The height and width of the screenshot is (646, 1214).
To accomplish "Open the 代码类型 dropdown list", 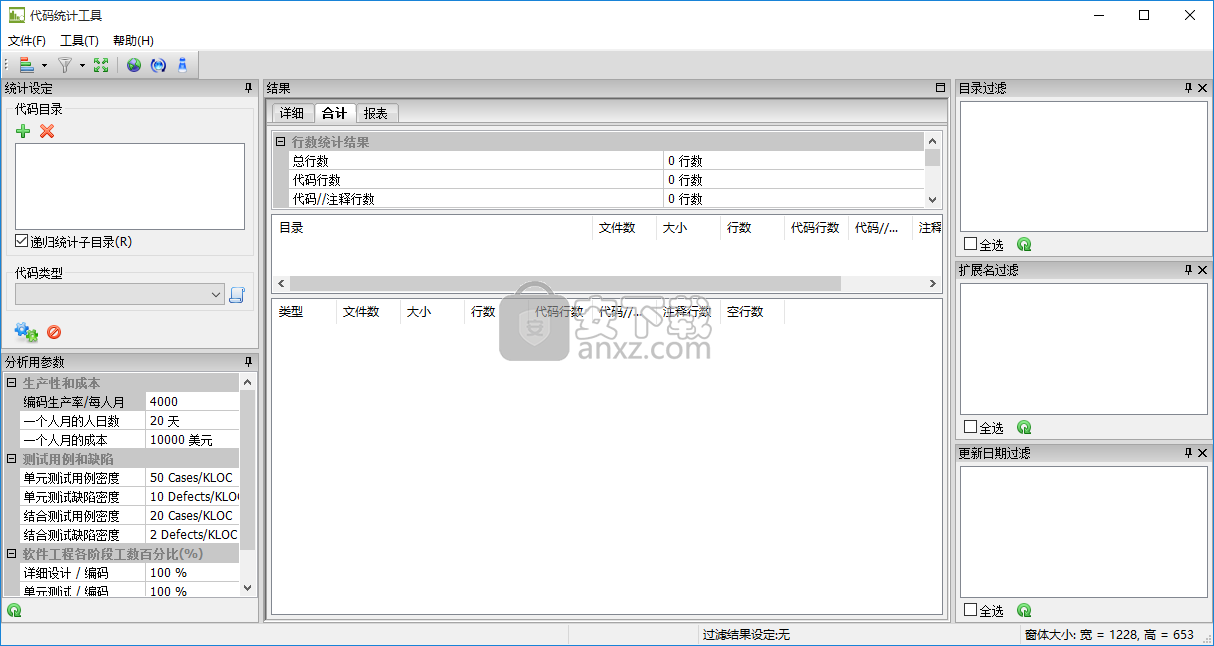I will pos(216,294).
